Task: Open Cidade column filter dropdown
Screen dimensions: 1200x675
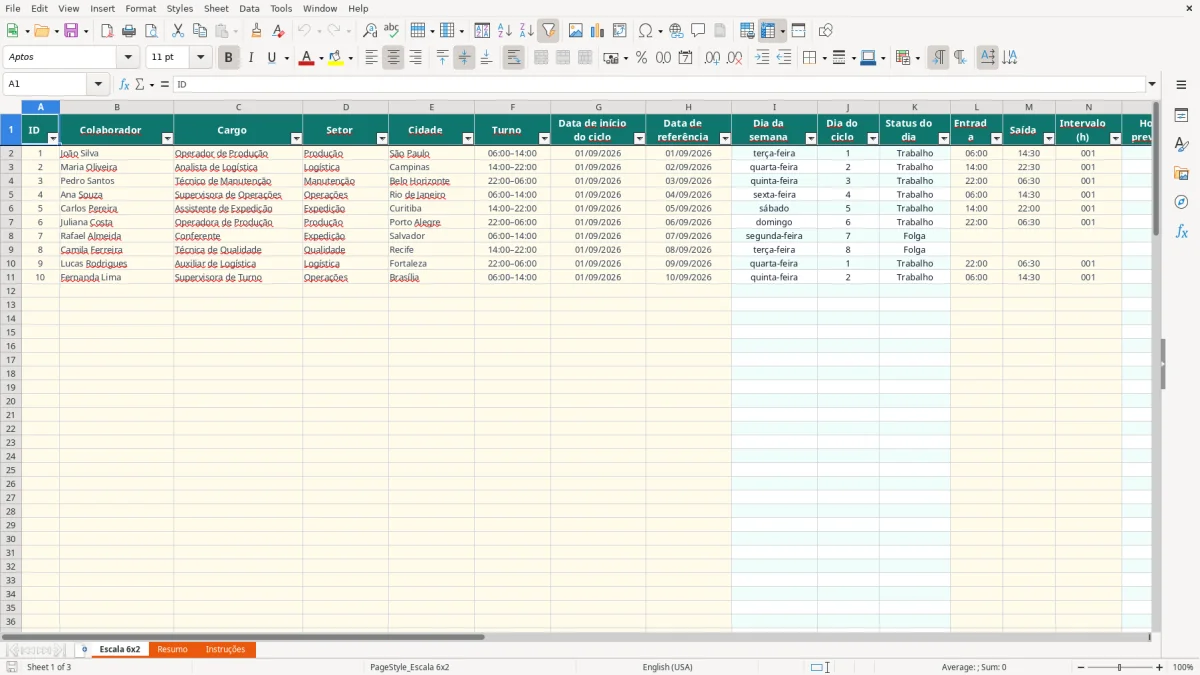Action: coord(468,138)
